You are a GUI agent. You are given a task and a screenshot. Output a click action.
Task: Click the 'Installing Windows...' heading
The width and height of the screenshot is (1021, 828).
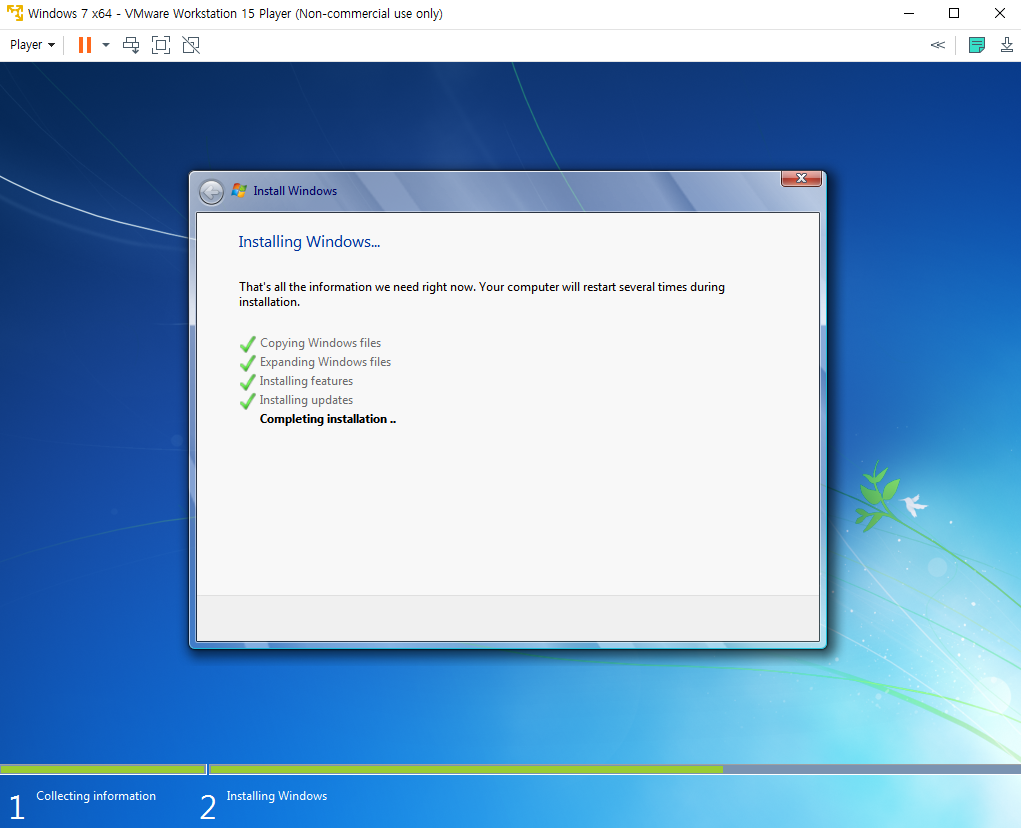[x=309, y=242]
